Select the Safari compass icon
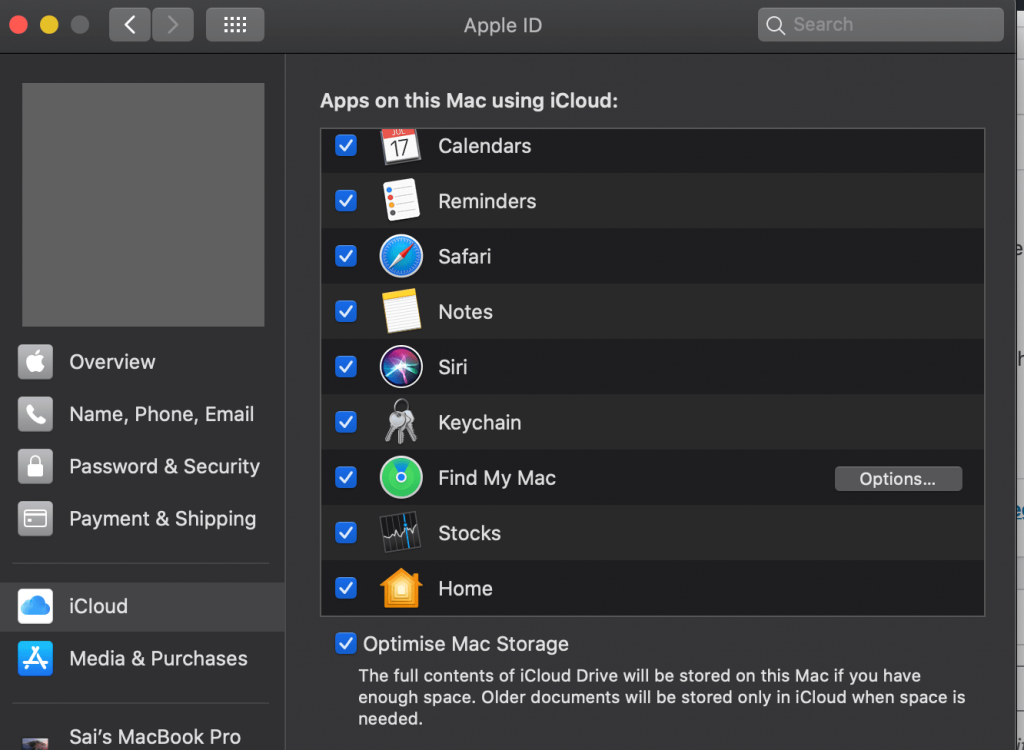The width and height of the screenshot is (1024, 750). (400, 256)
